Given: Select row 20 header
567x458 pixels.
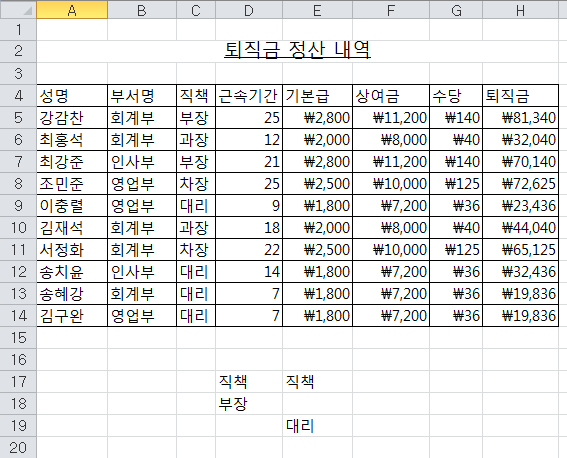Looking at the screenshot, I should (18, 448).
